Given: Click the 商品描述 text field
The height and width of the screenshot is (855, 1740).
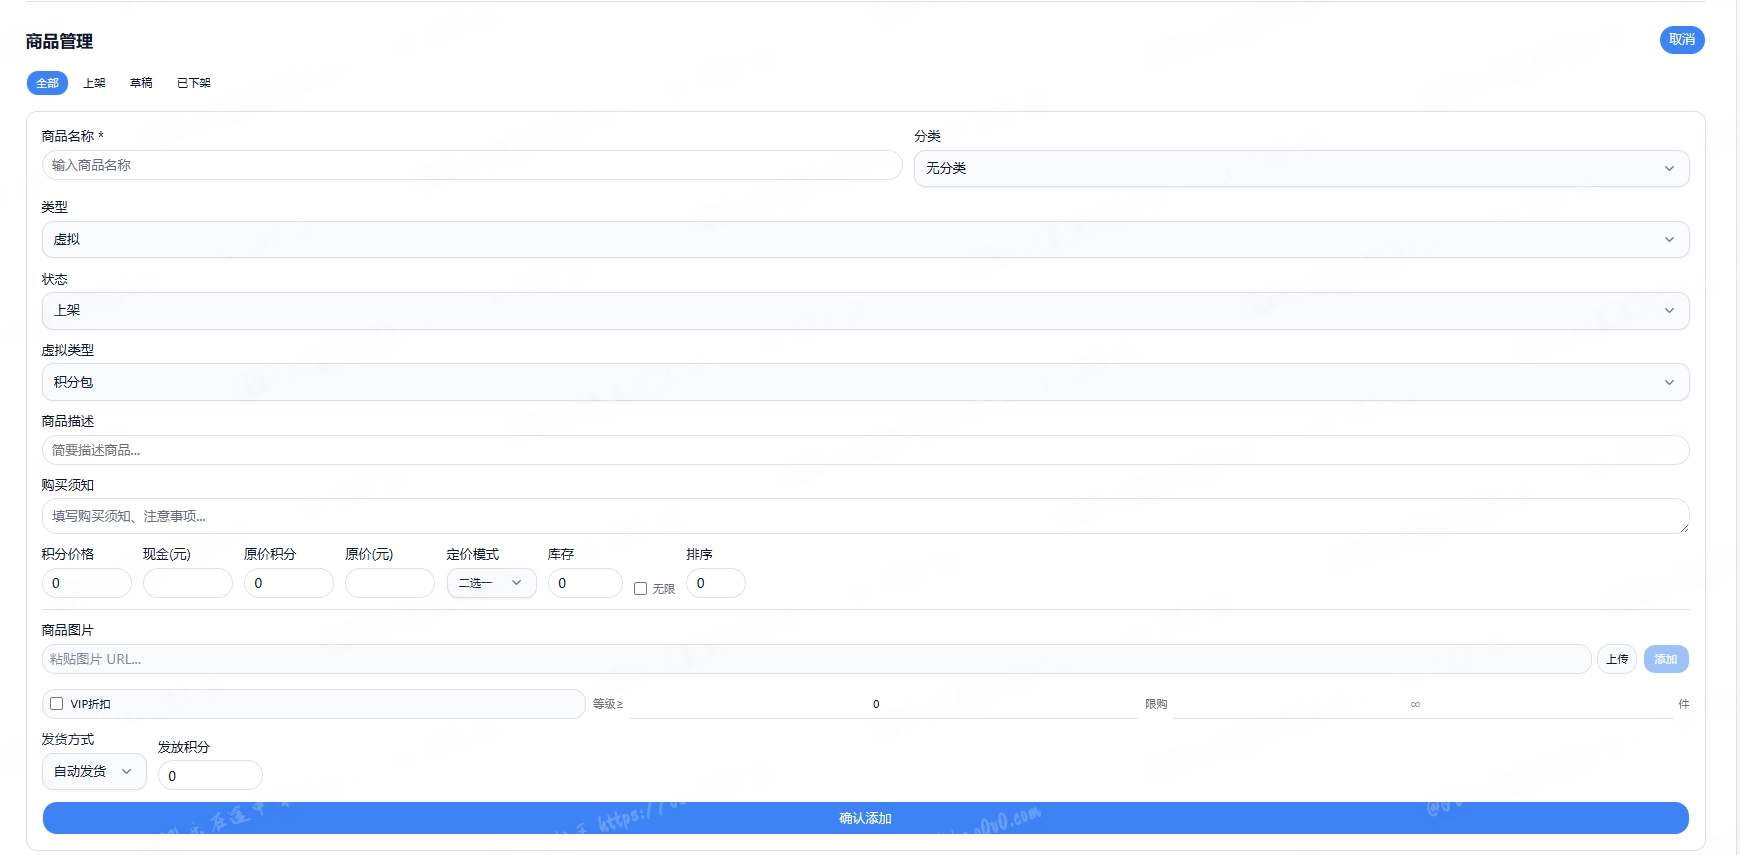Looking at the screenshot, I should 865,450.
